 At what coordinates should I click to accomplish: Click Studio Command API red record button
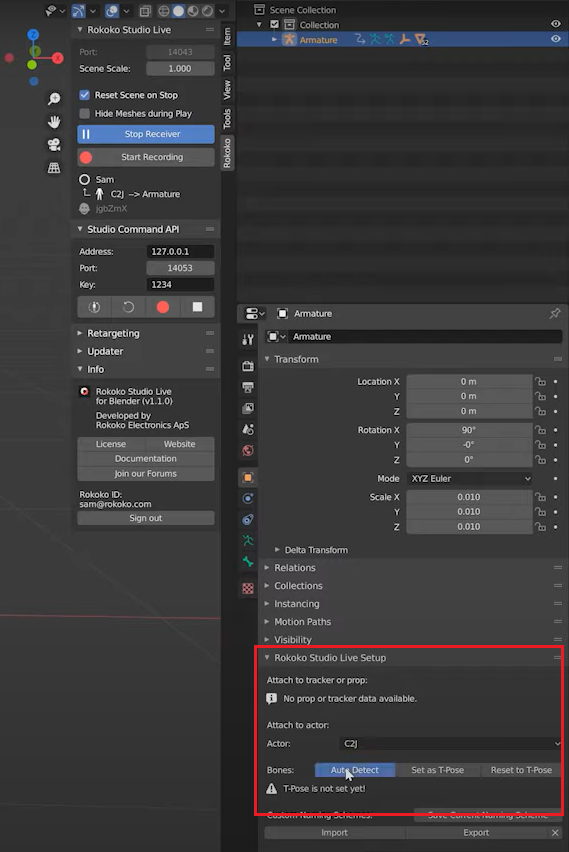[162, 307]
